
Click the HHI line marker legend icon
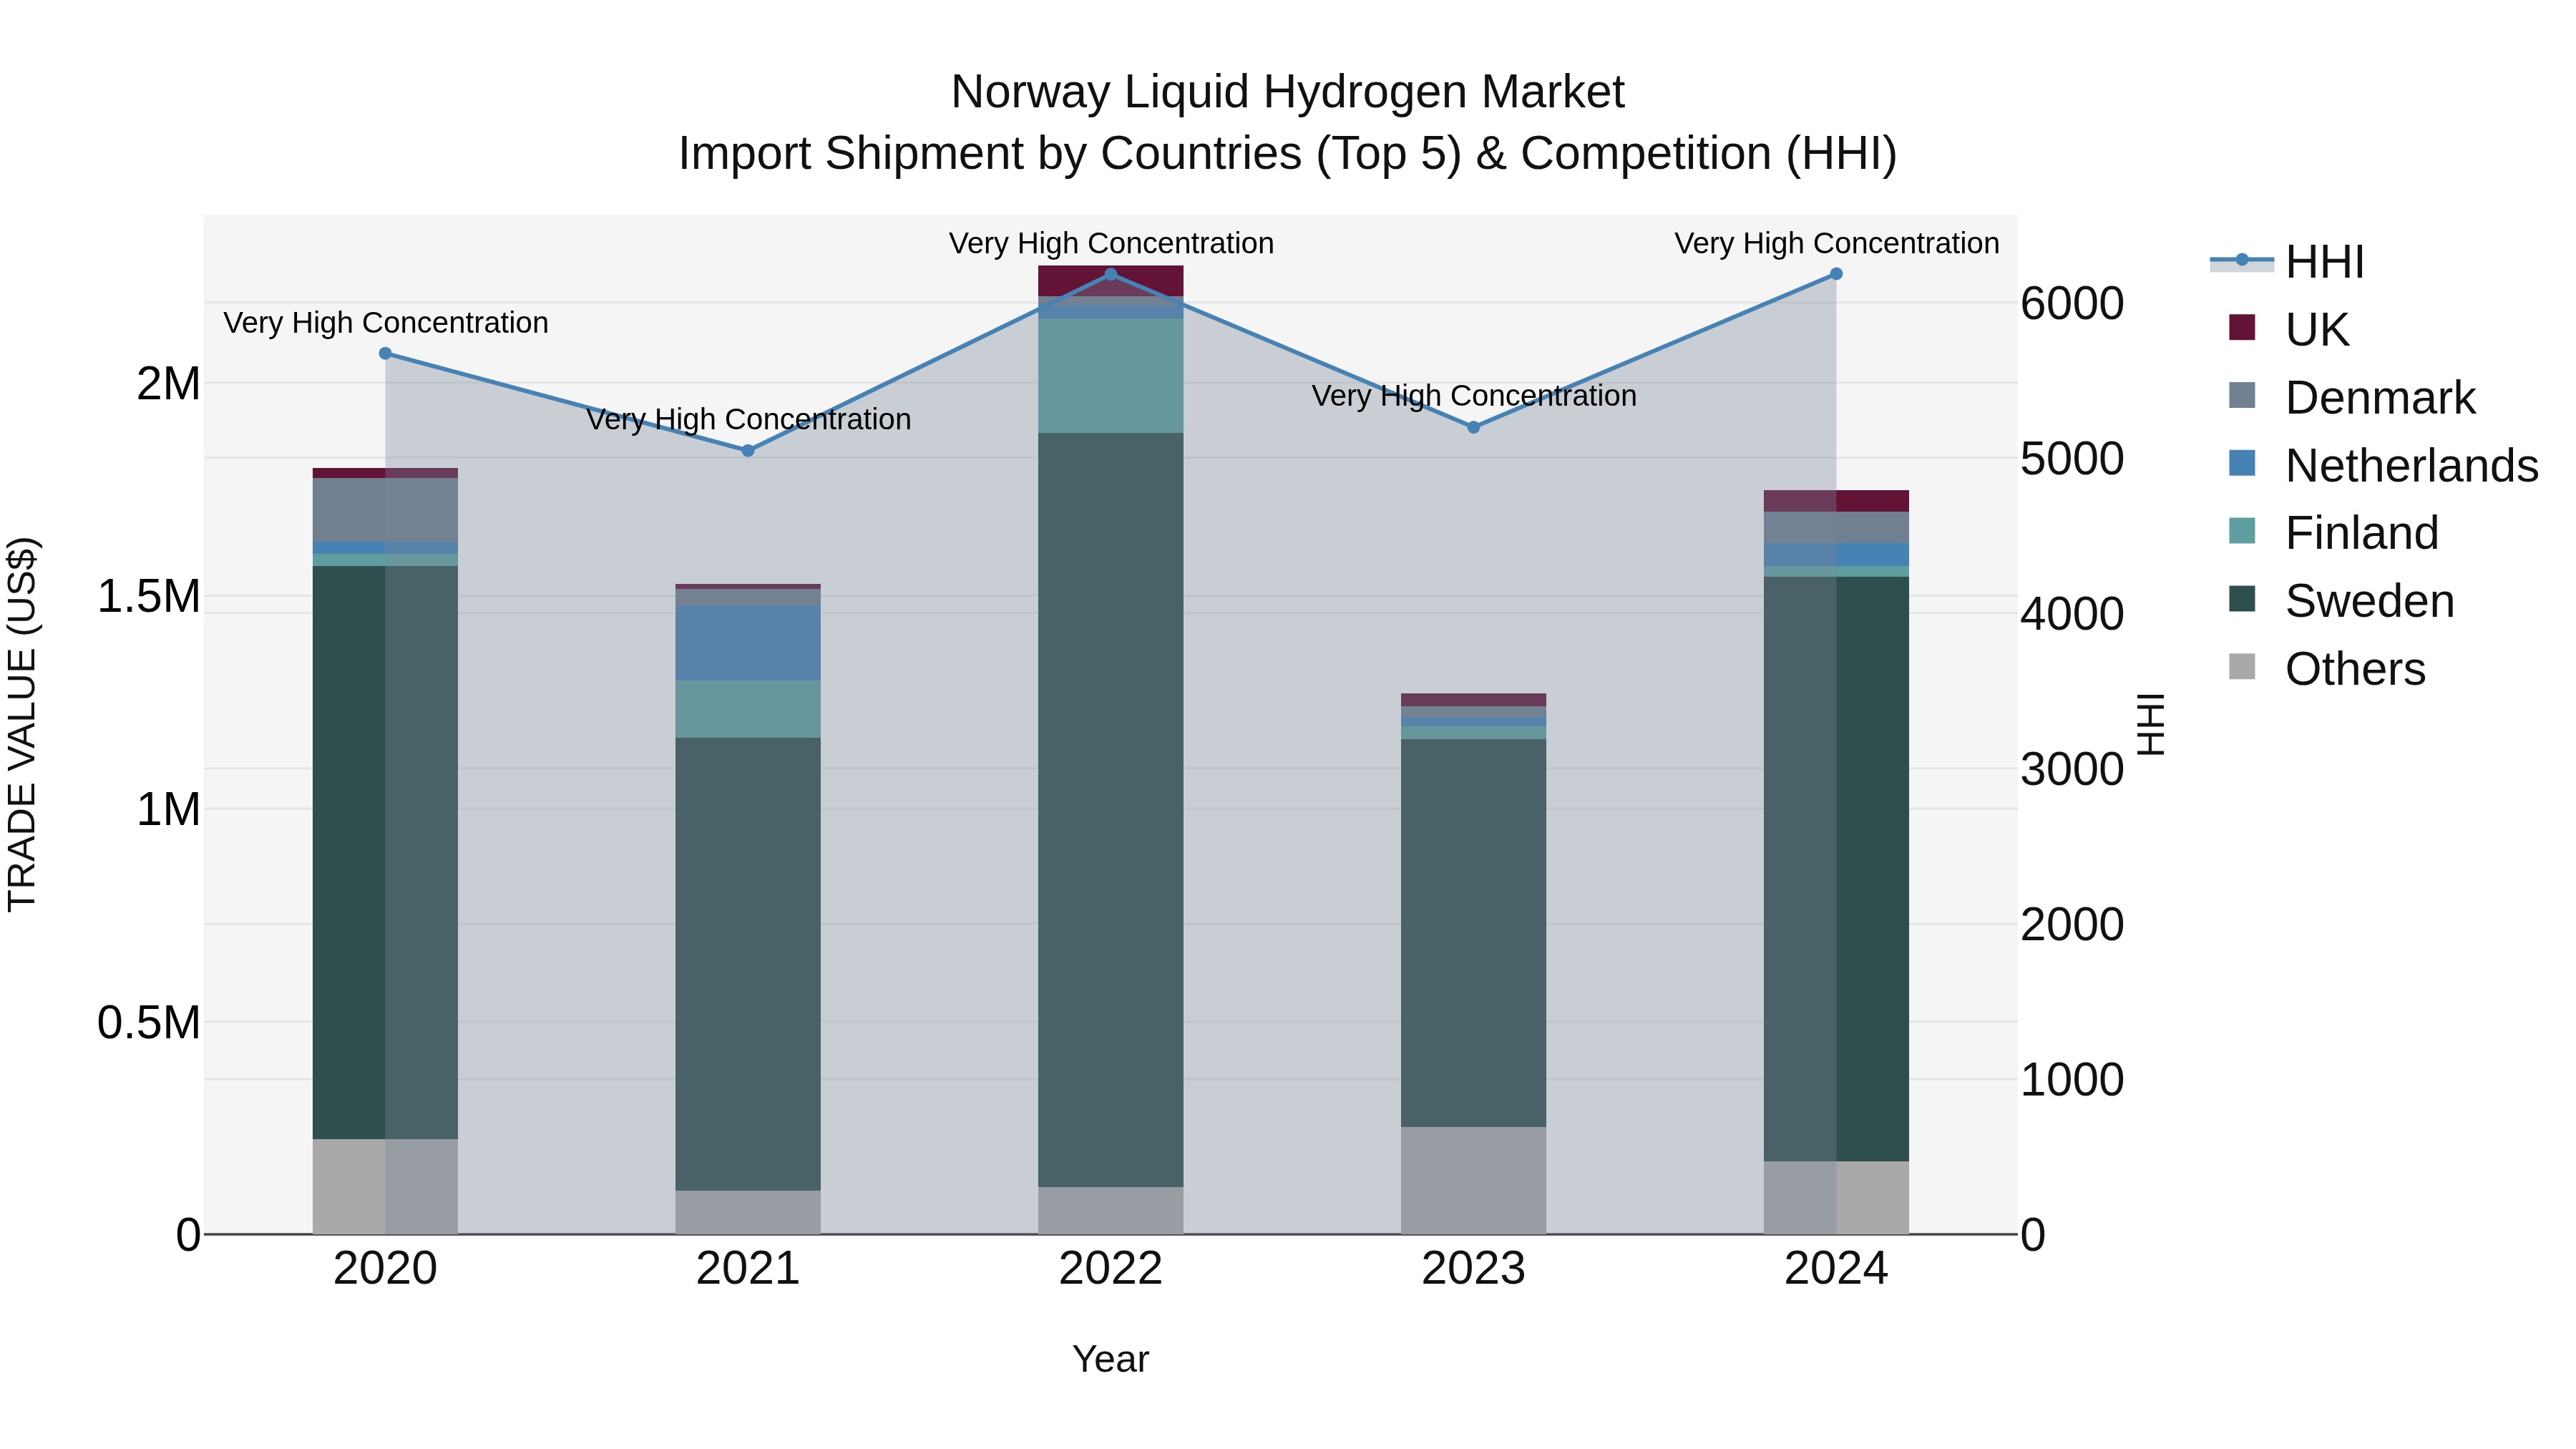pyautogui.click(x=2242, y=261)
